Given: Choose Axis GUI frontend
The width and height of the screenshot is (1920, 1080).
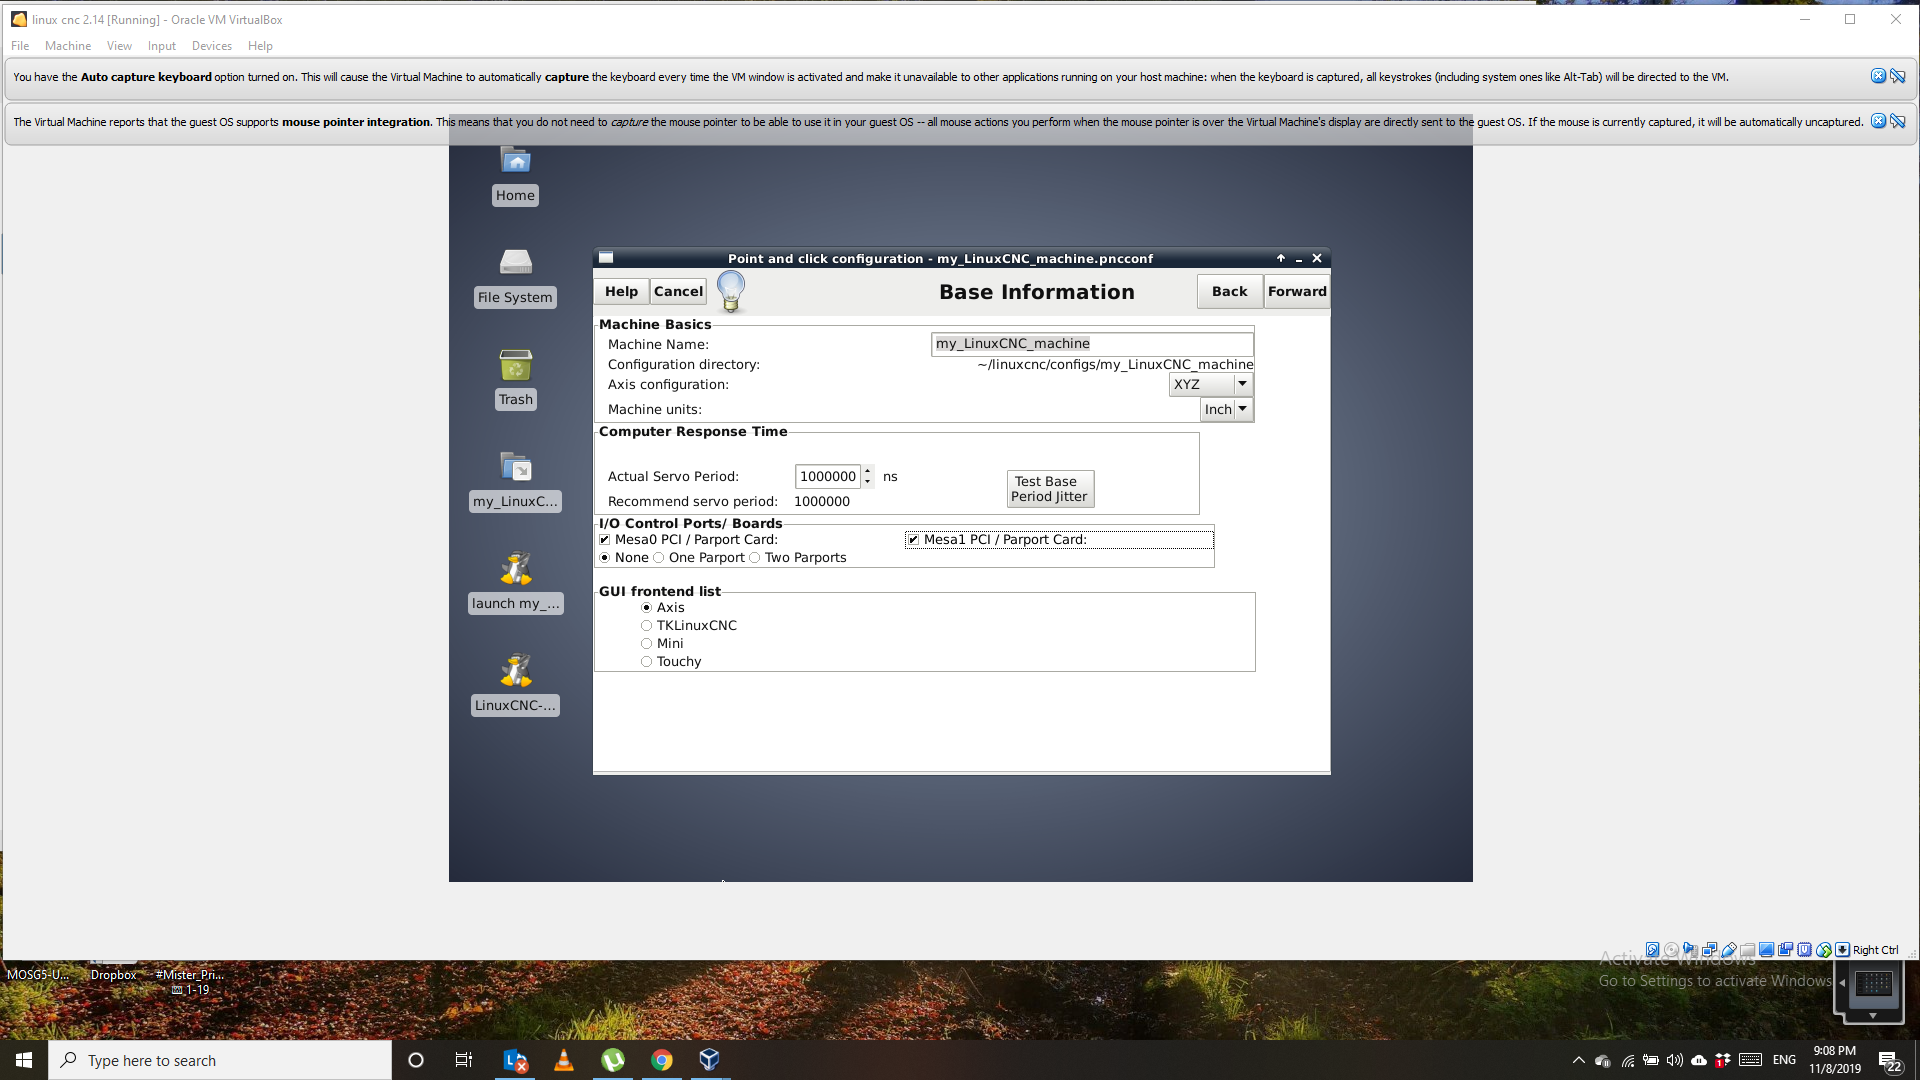Looking at the screenshot, I should click(x=646, y=607).
